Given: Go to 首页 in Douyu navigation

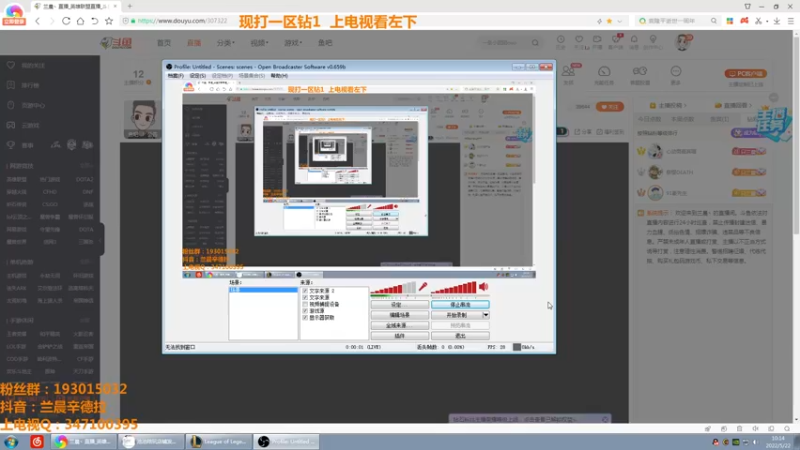Looking at the screenshot, I should click(x=164, y=43).
